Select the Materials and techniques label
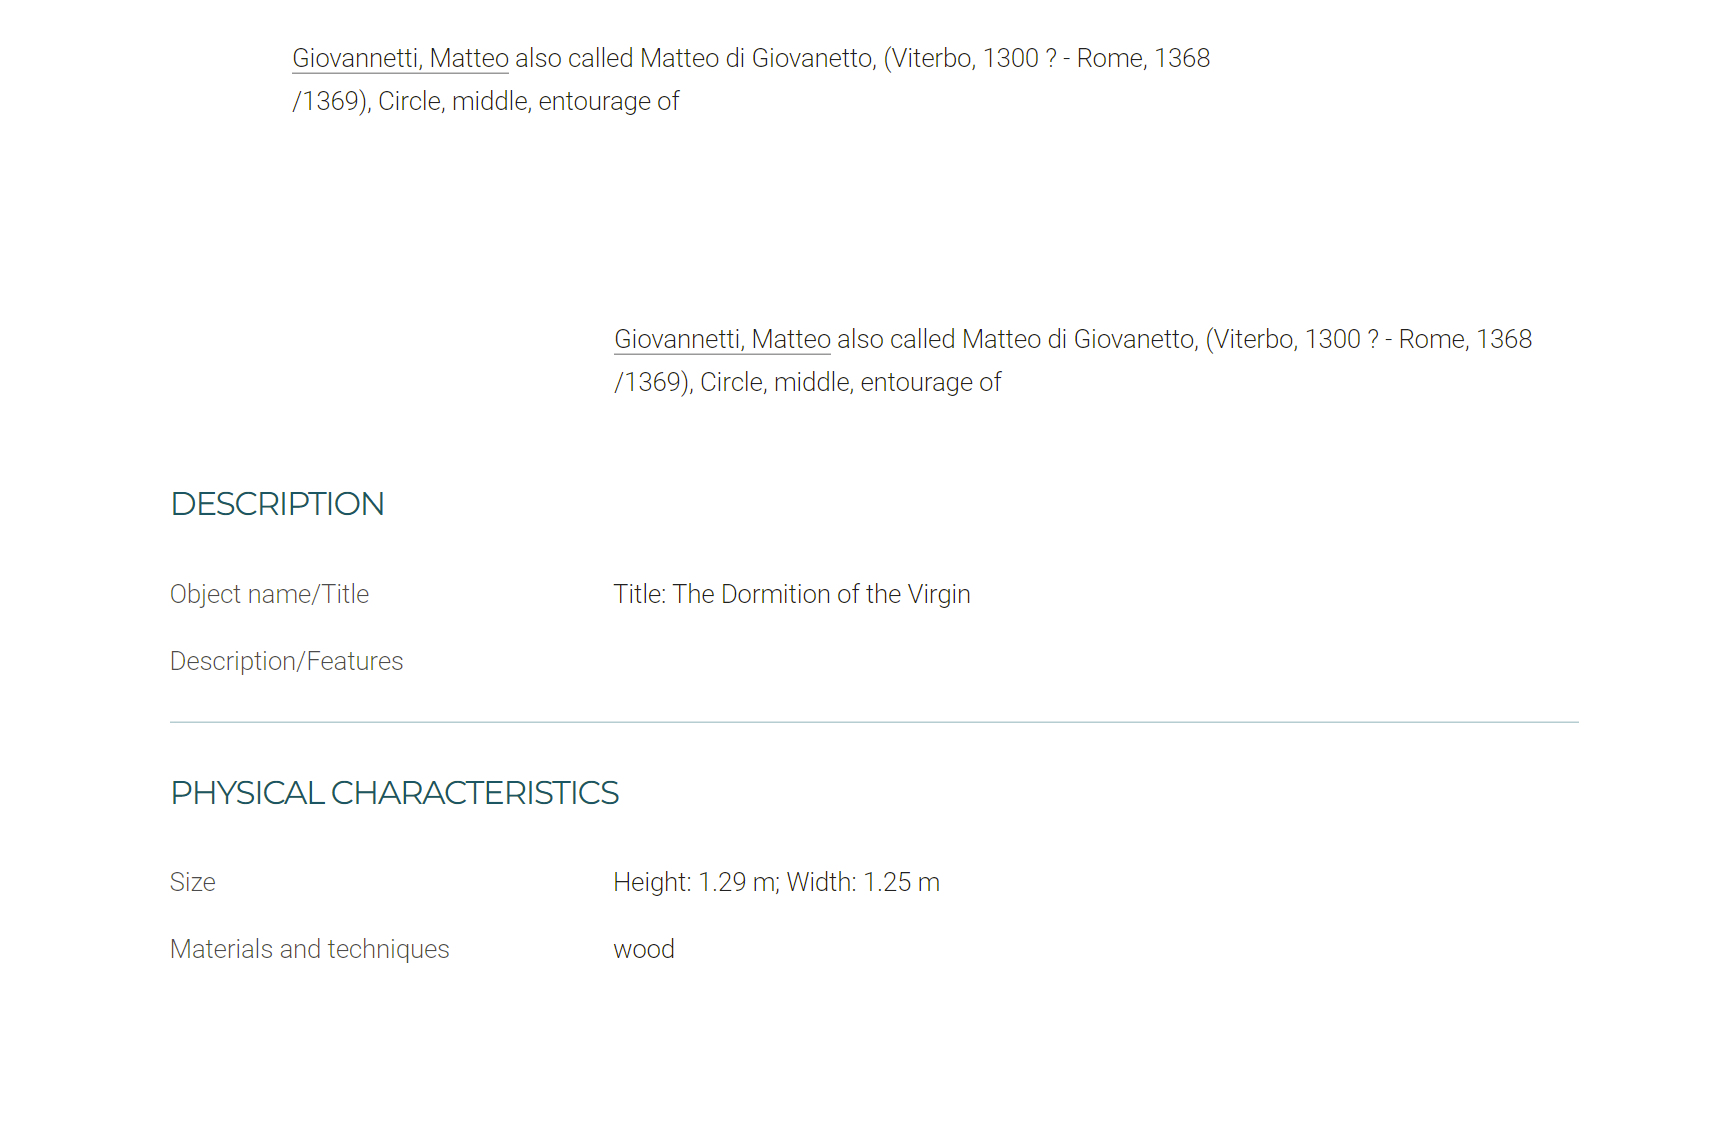This screenshot has height=1137, width=1732. (x=309, y=949)
